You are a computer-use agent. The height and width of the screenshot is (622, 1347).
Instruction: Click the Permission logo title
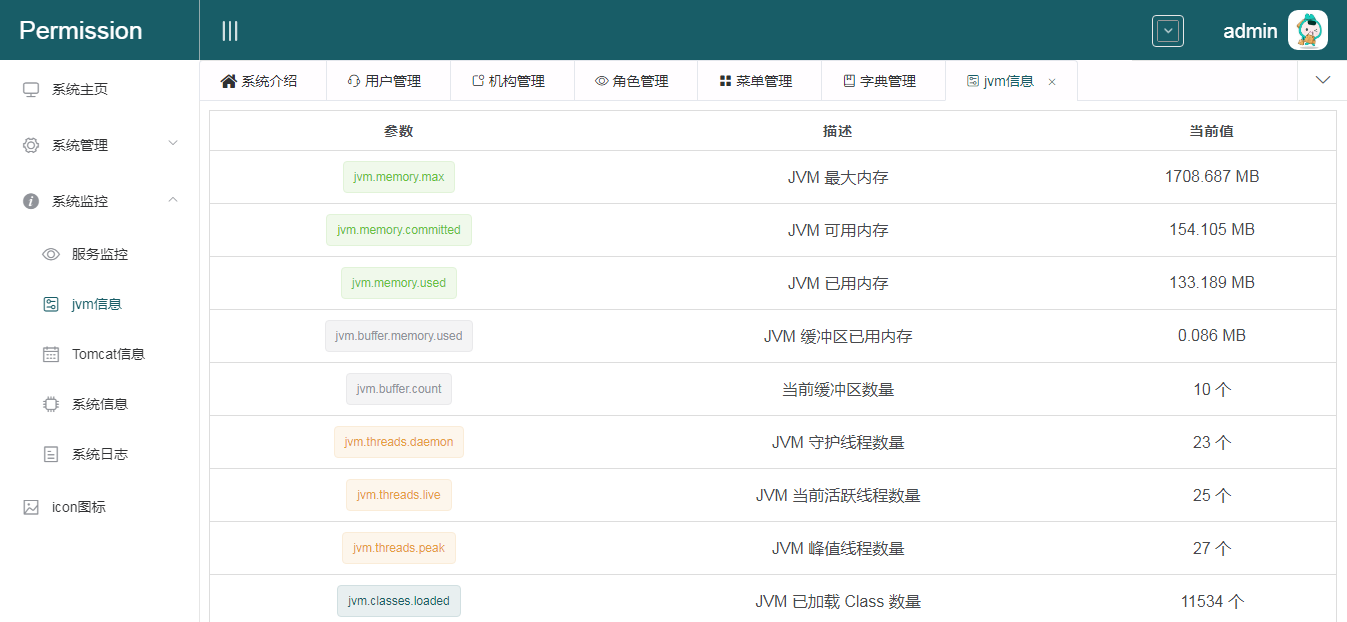click(81, 31)
